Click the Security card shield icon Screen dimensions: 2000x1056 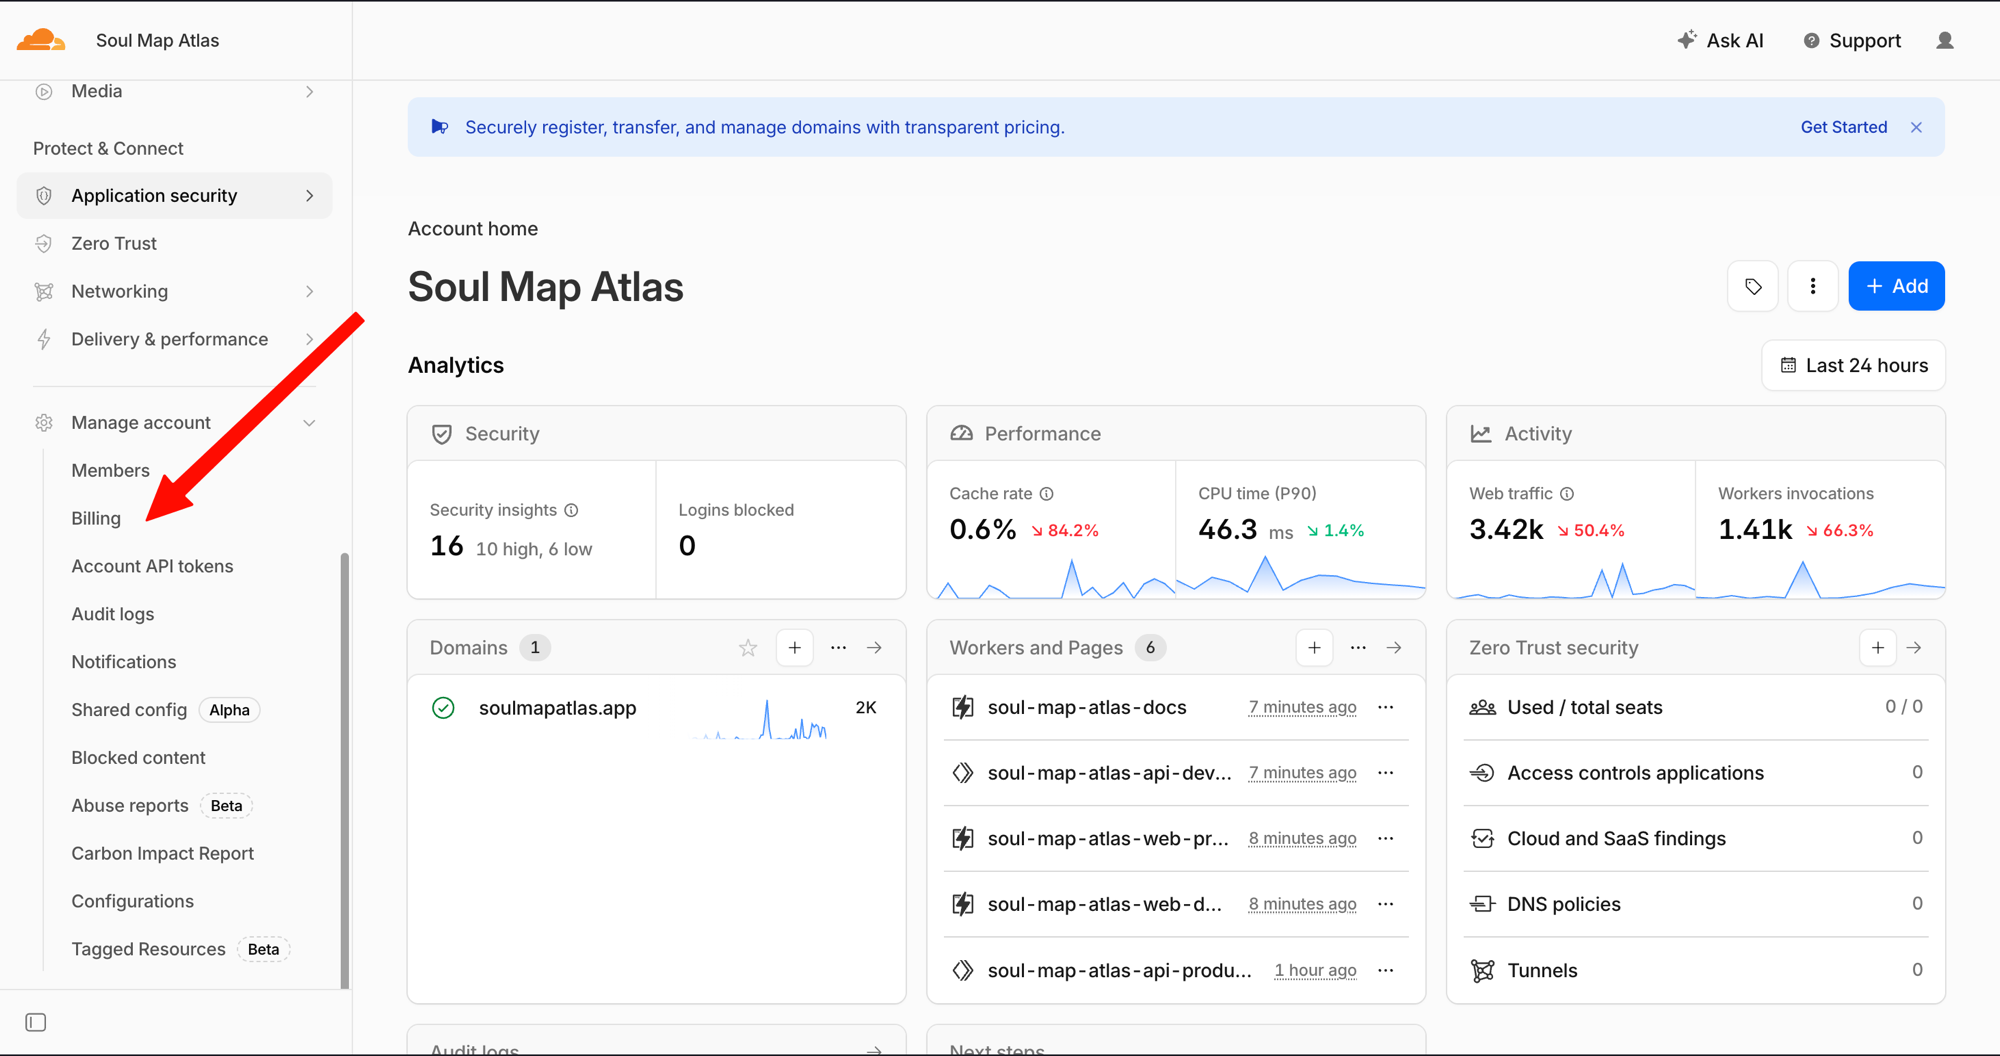tap(441, 434)
